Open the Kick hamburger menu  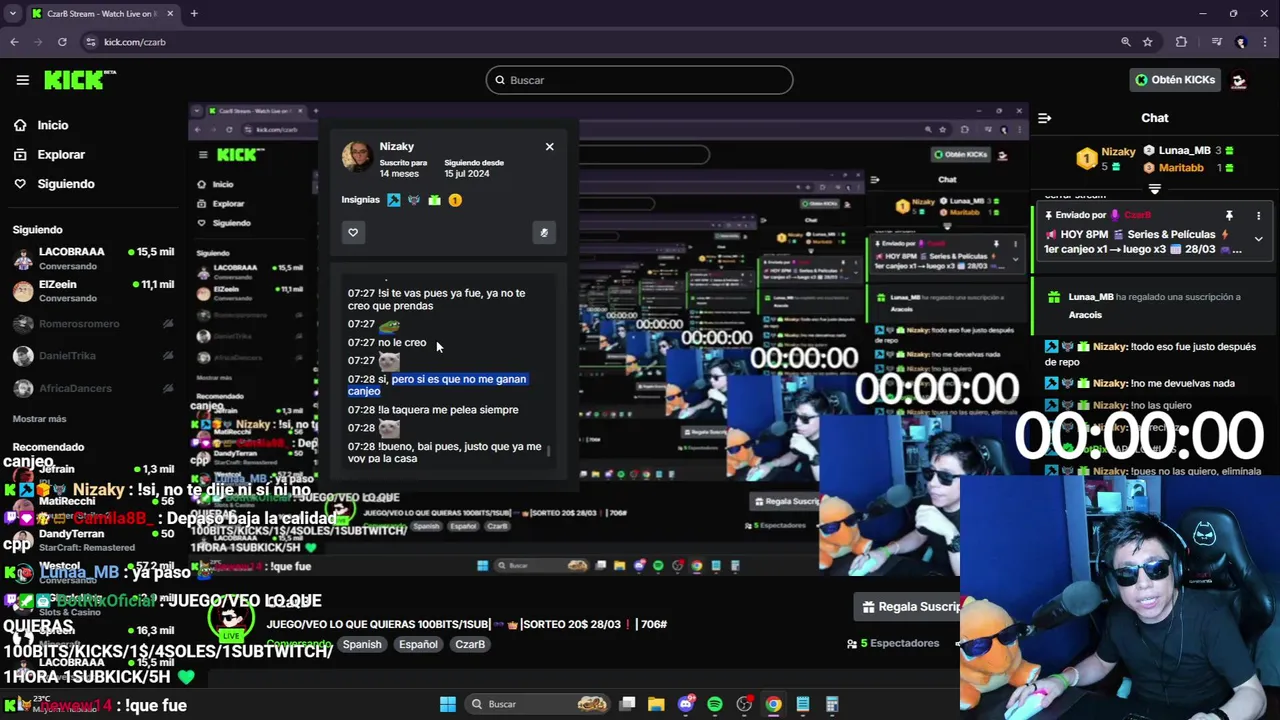tap(22, 80)
